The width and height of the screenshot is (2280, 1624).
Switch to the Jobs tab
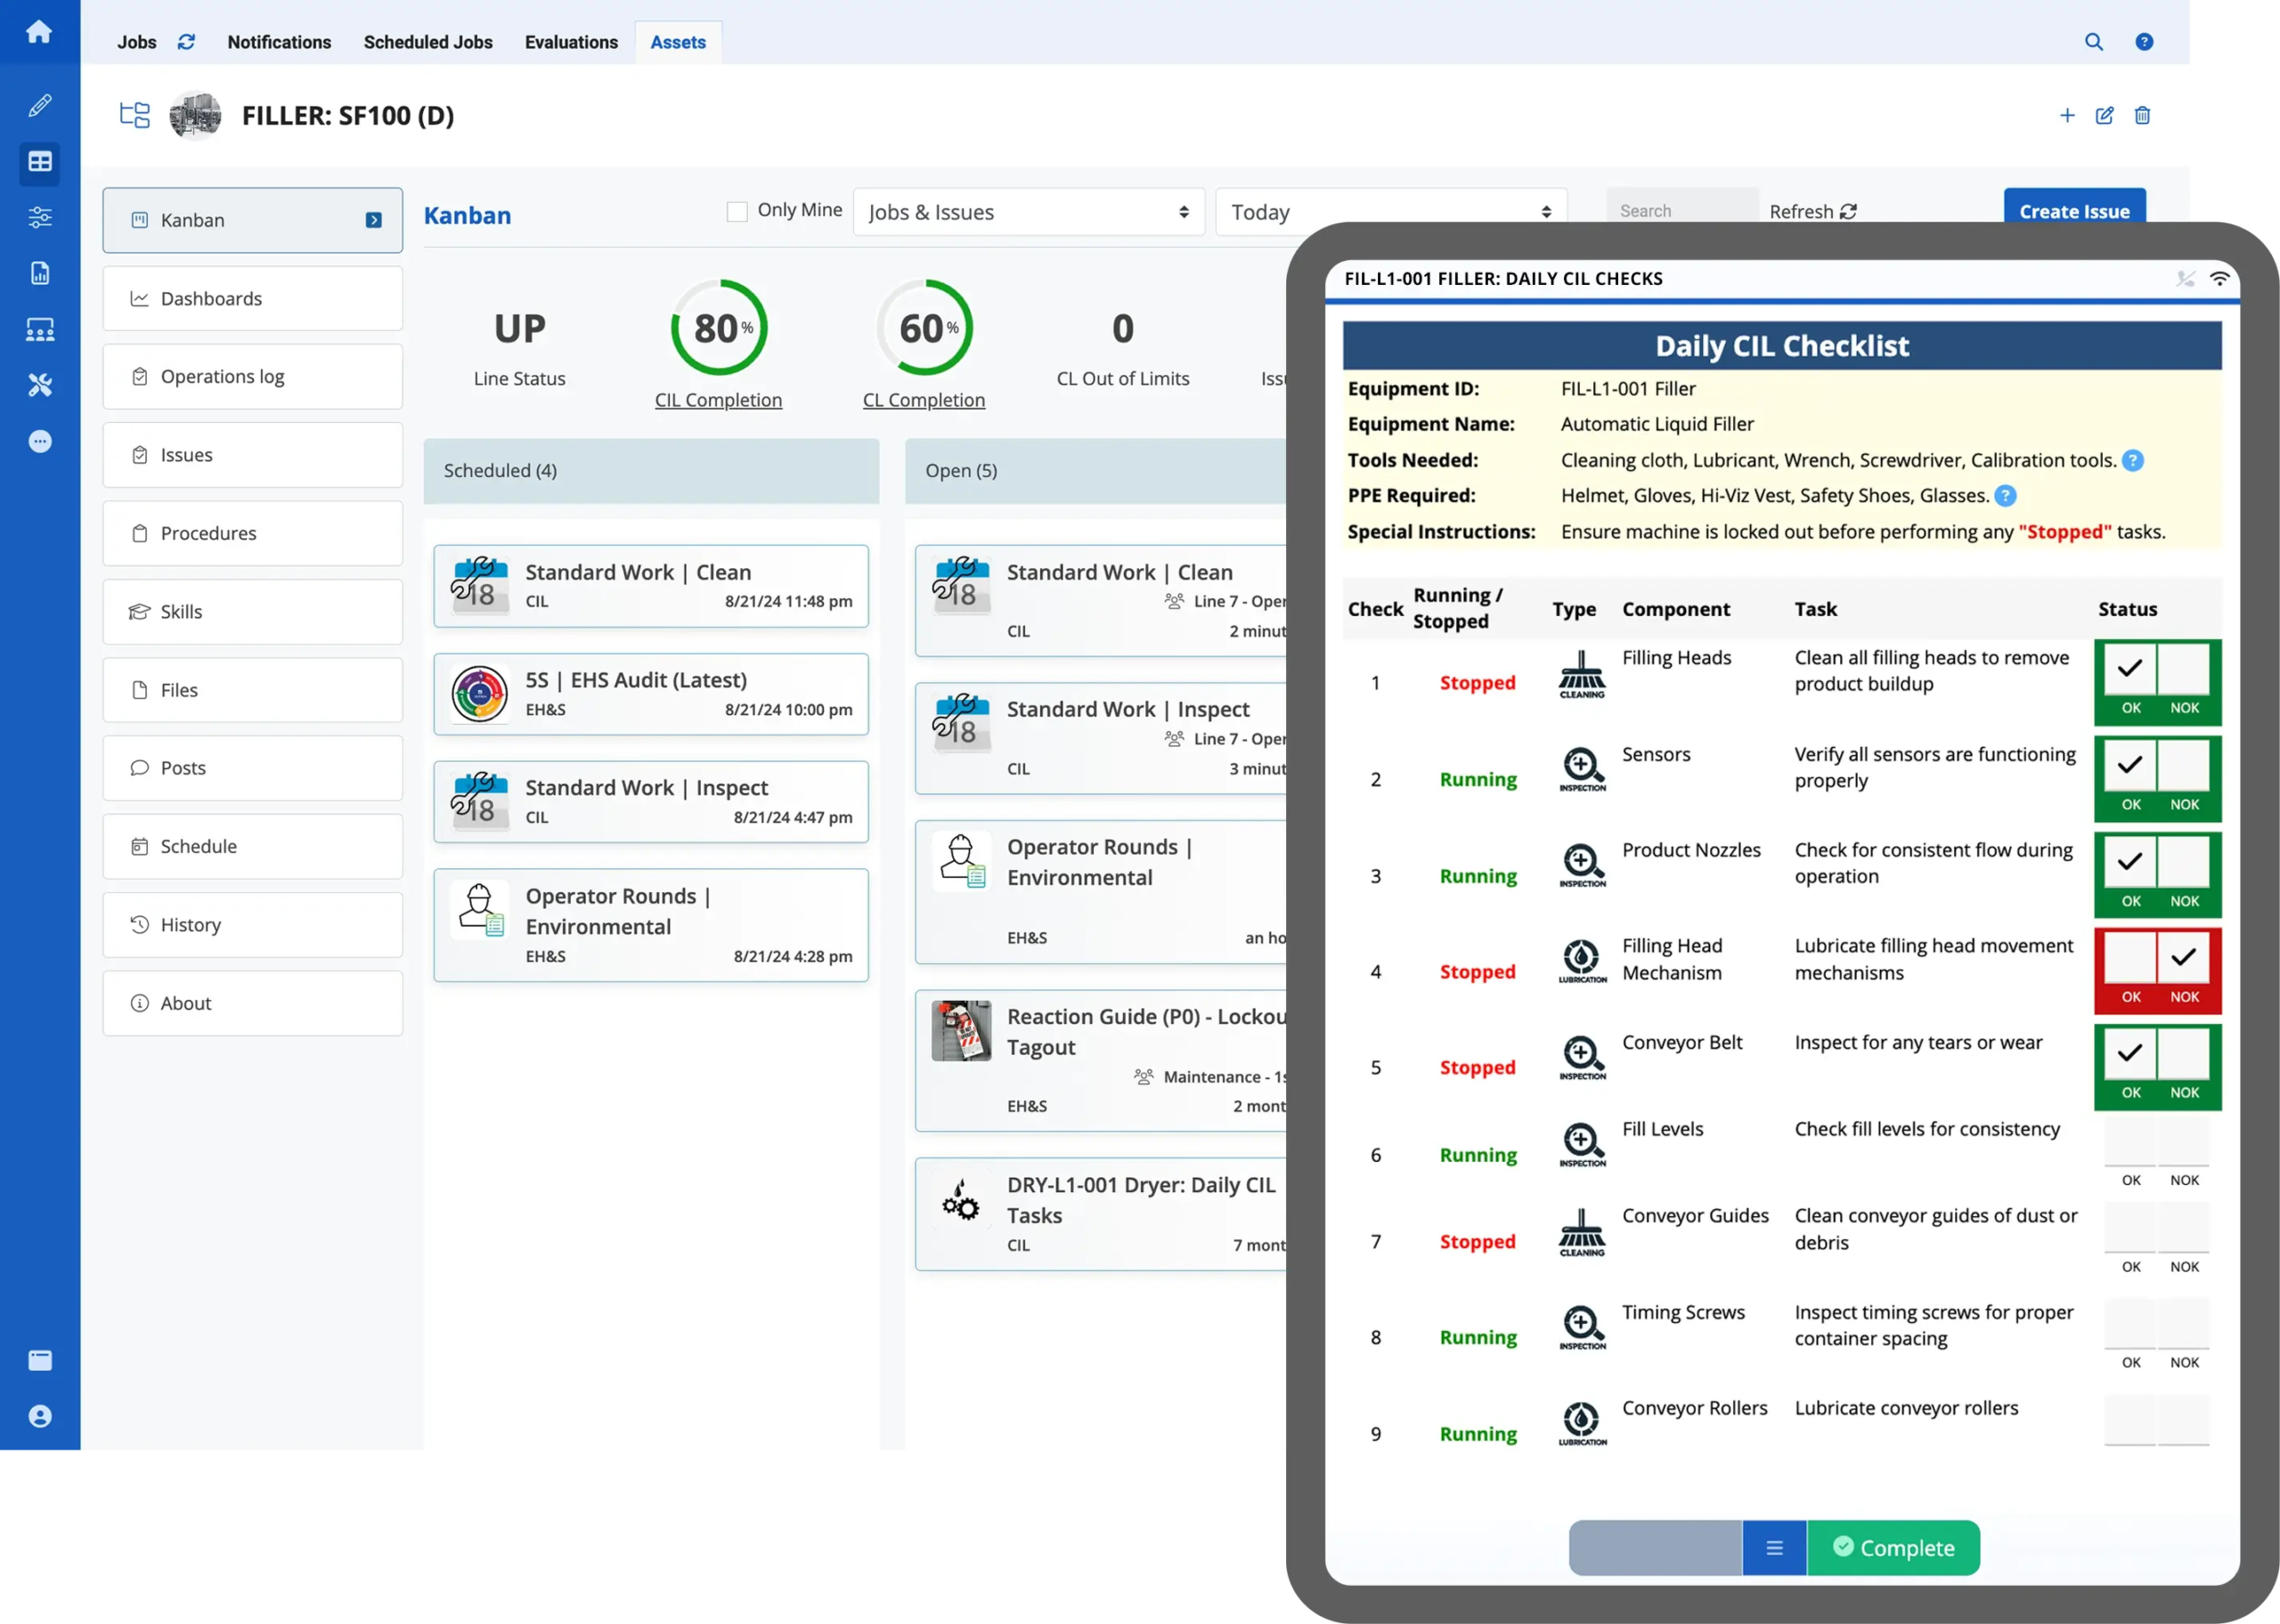click(137, 42)
